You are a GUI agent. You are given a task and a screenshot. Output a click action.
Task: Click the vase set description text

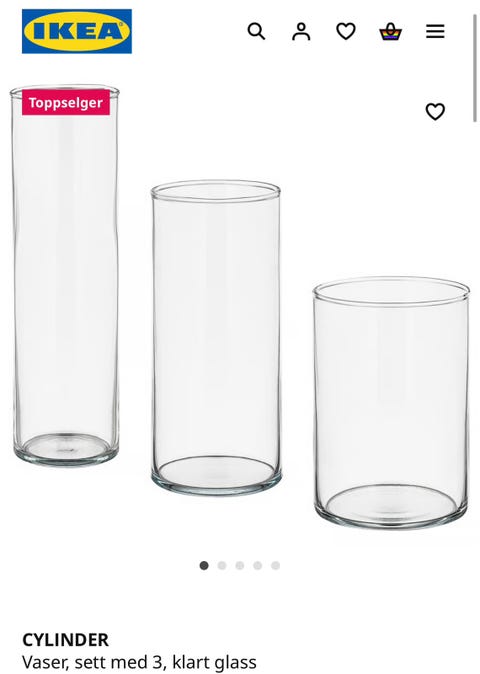139,662
